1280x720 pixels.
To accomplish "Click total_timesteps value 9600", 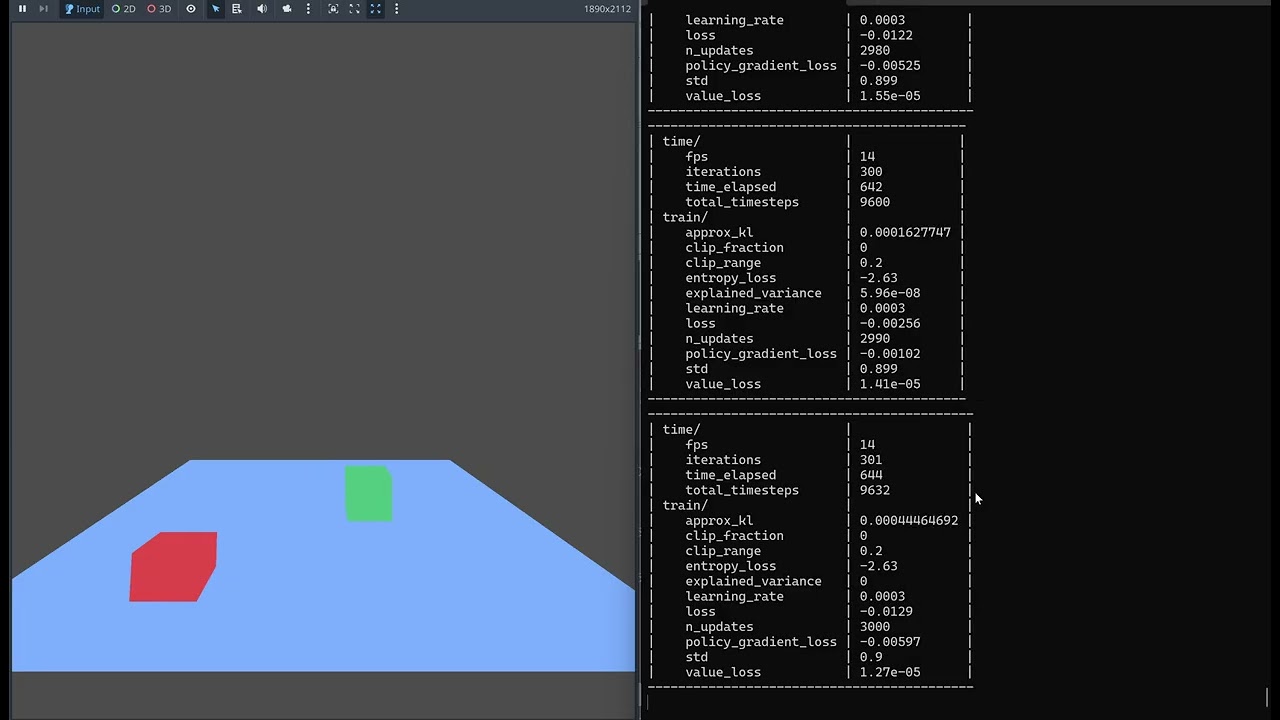I will point(875,202).
